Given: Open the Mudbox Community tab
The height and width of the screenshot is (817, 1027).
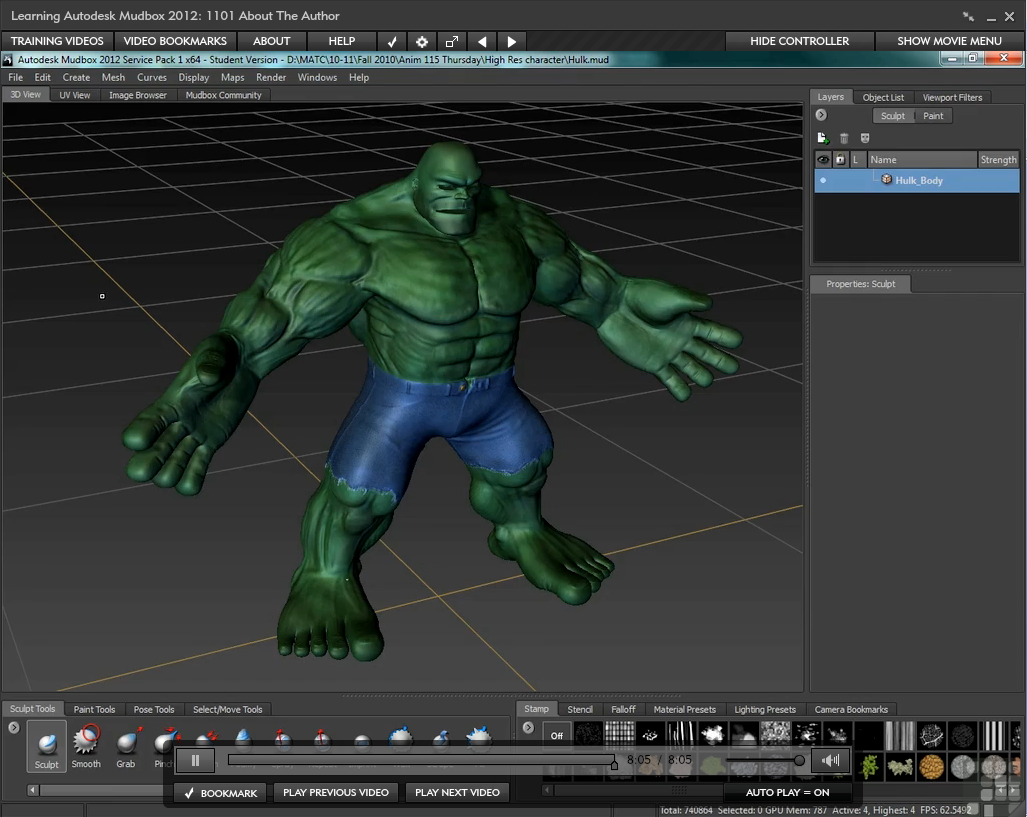Looking at the screenshot, I should (x=223, y=95).
